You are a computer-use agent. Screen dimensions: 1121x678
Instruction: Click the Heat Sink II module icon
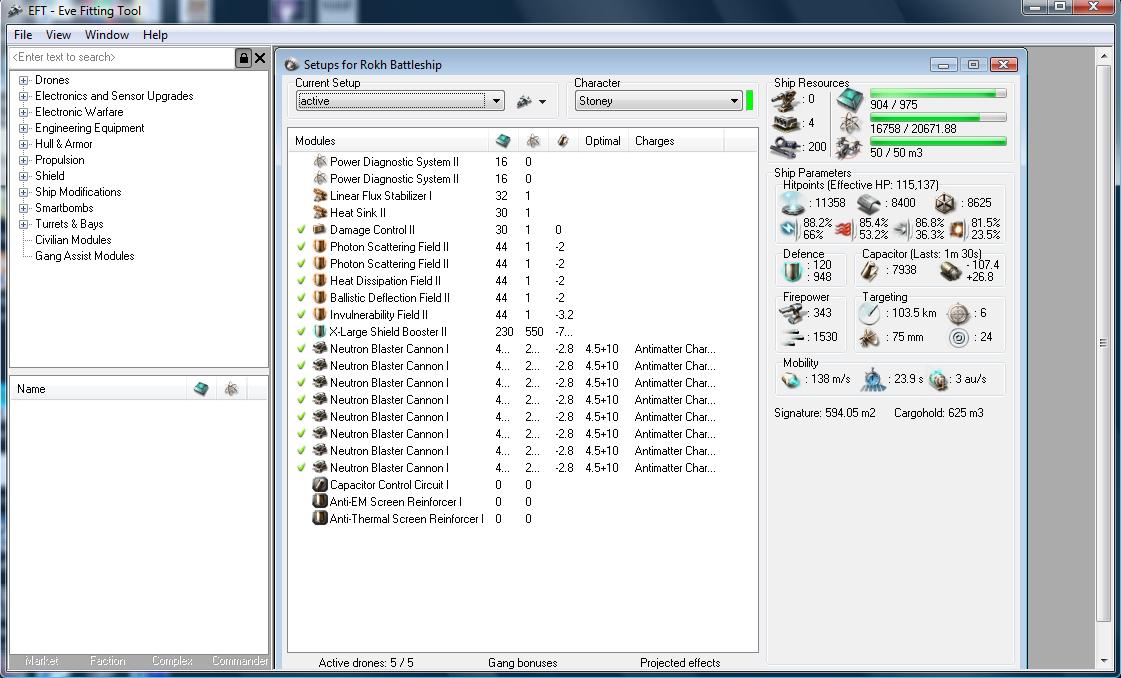pos(320,212)
